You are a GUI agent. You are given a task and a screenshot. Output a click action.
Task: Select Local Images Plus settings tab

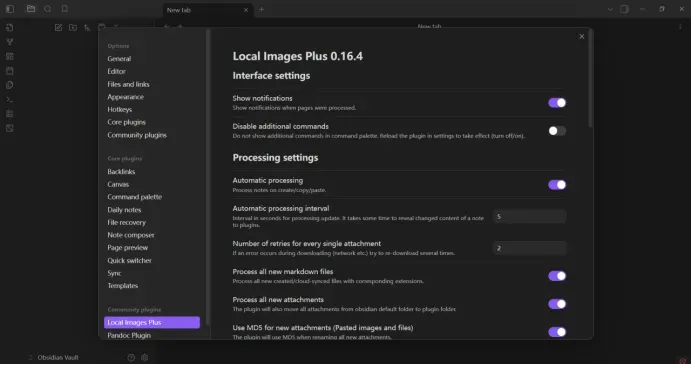[152, 323]
